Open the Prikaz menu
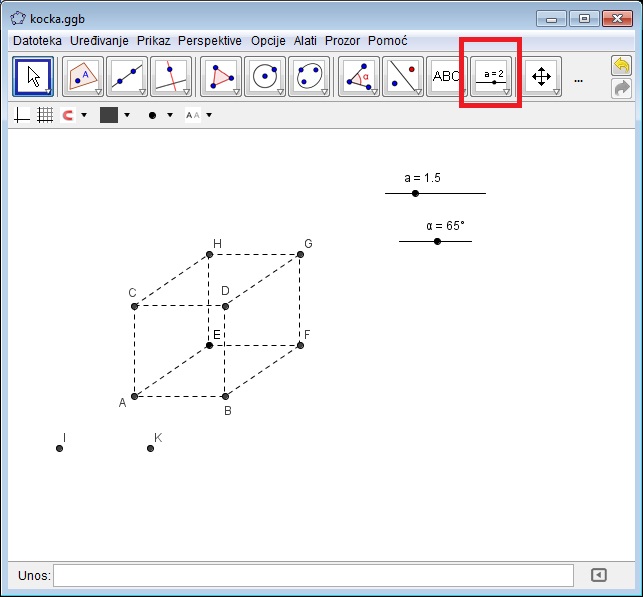Viewport: 643px width, 597px height. [153, 41]
